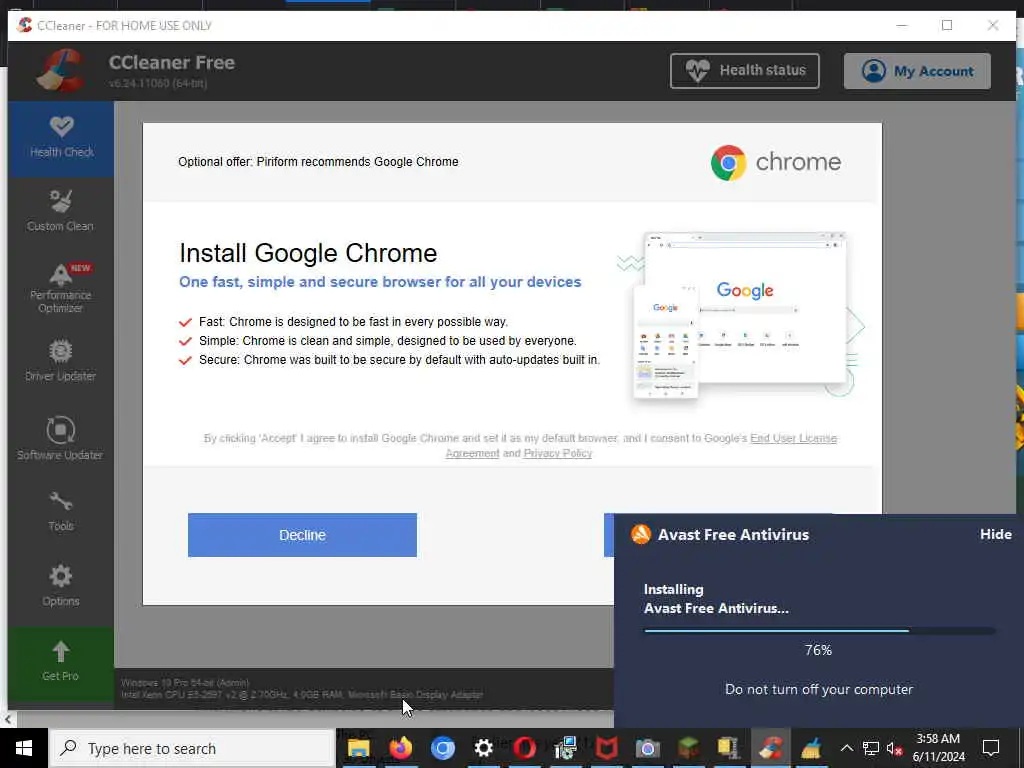This screenshot has height=768, width=1024.
Task: Show hidden system tray icons
Action: (846, 748)
